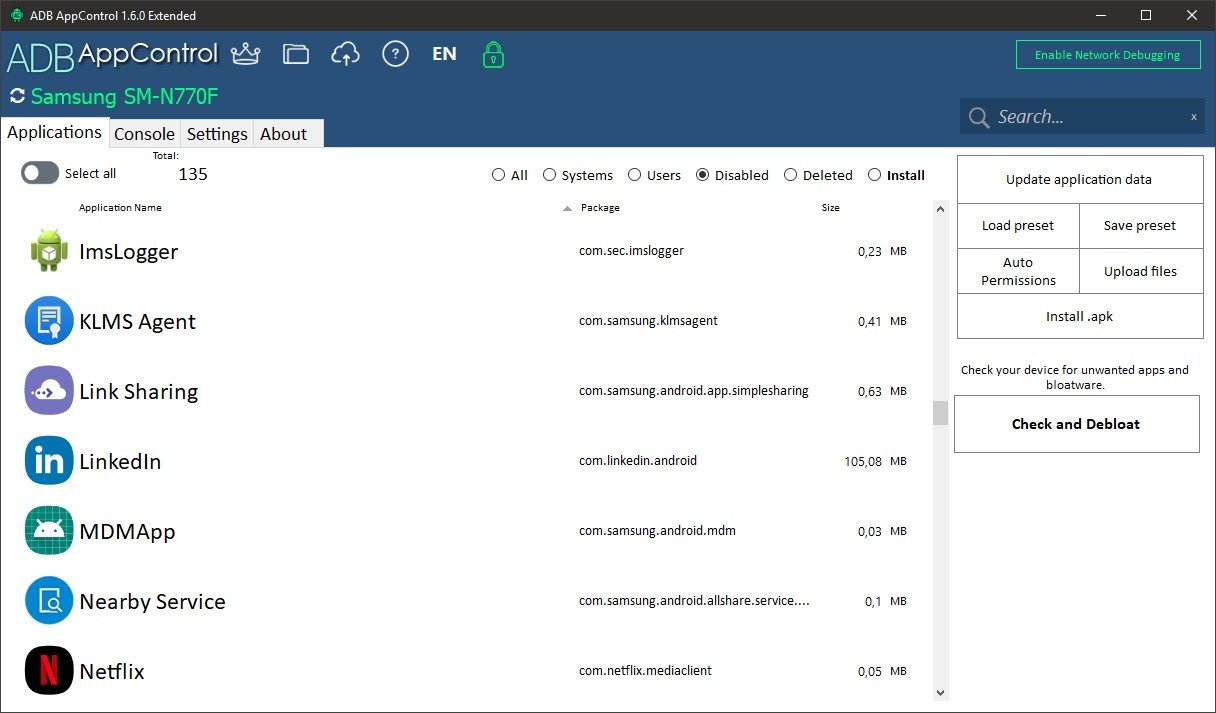Click the Upload files button
The height and width of the screenshot is (713, 1216).
(1140, 271)
